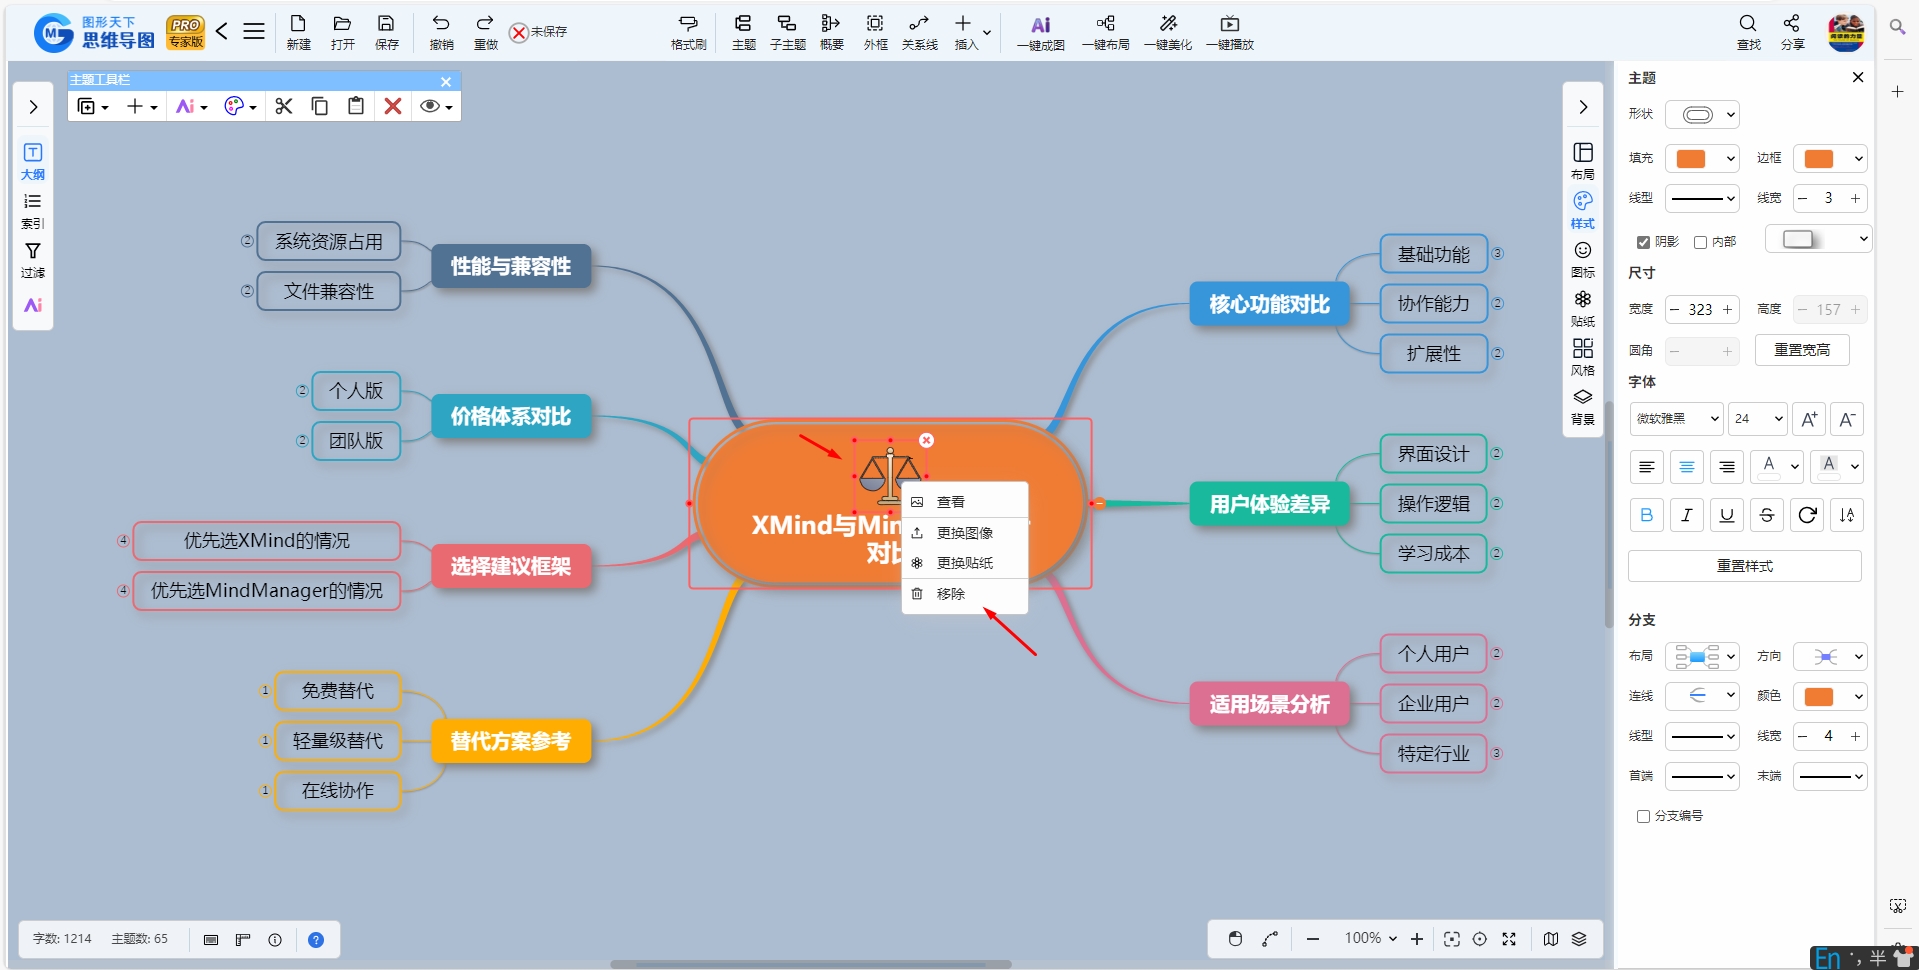Open the 首端 line start dropdown
This screenshot has width=1919, height=970.
[1702, 776]
